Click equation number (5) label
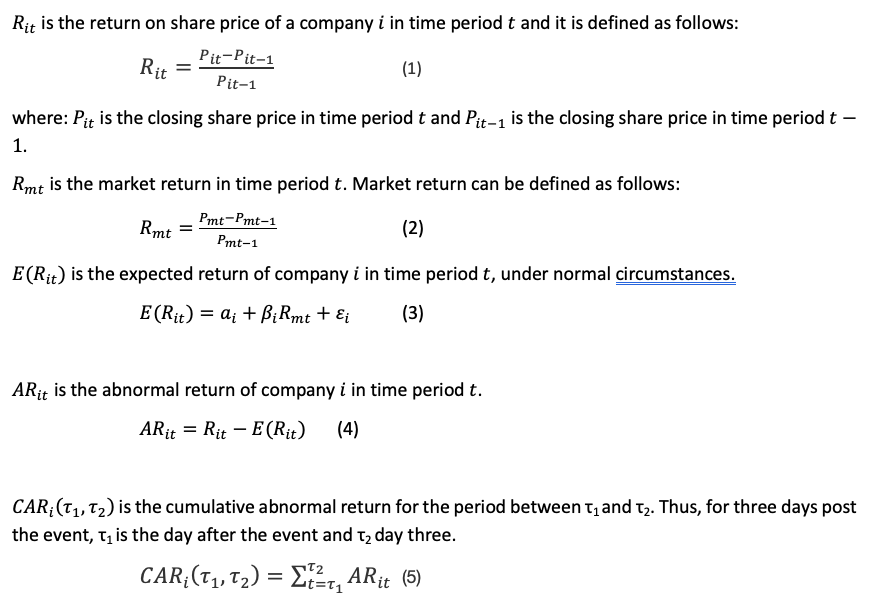 click(411, 577)
